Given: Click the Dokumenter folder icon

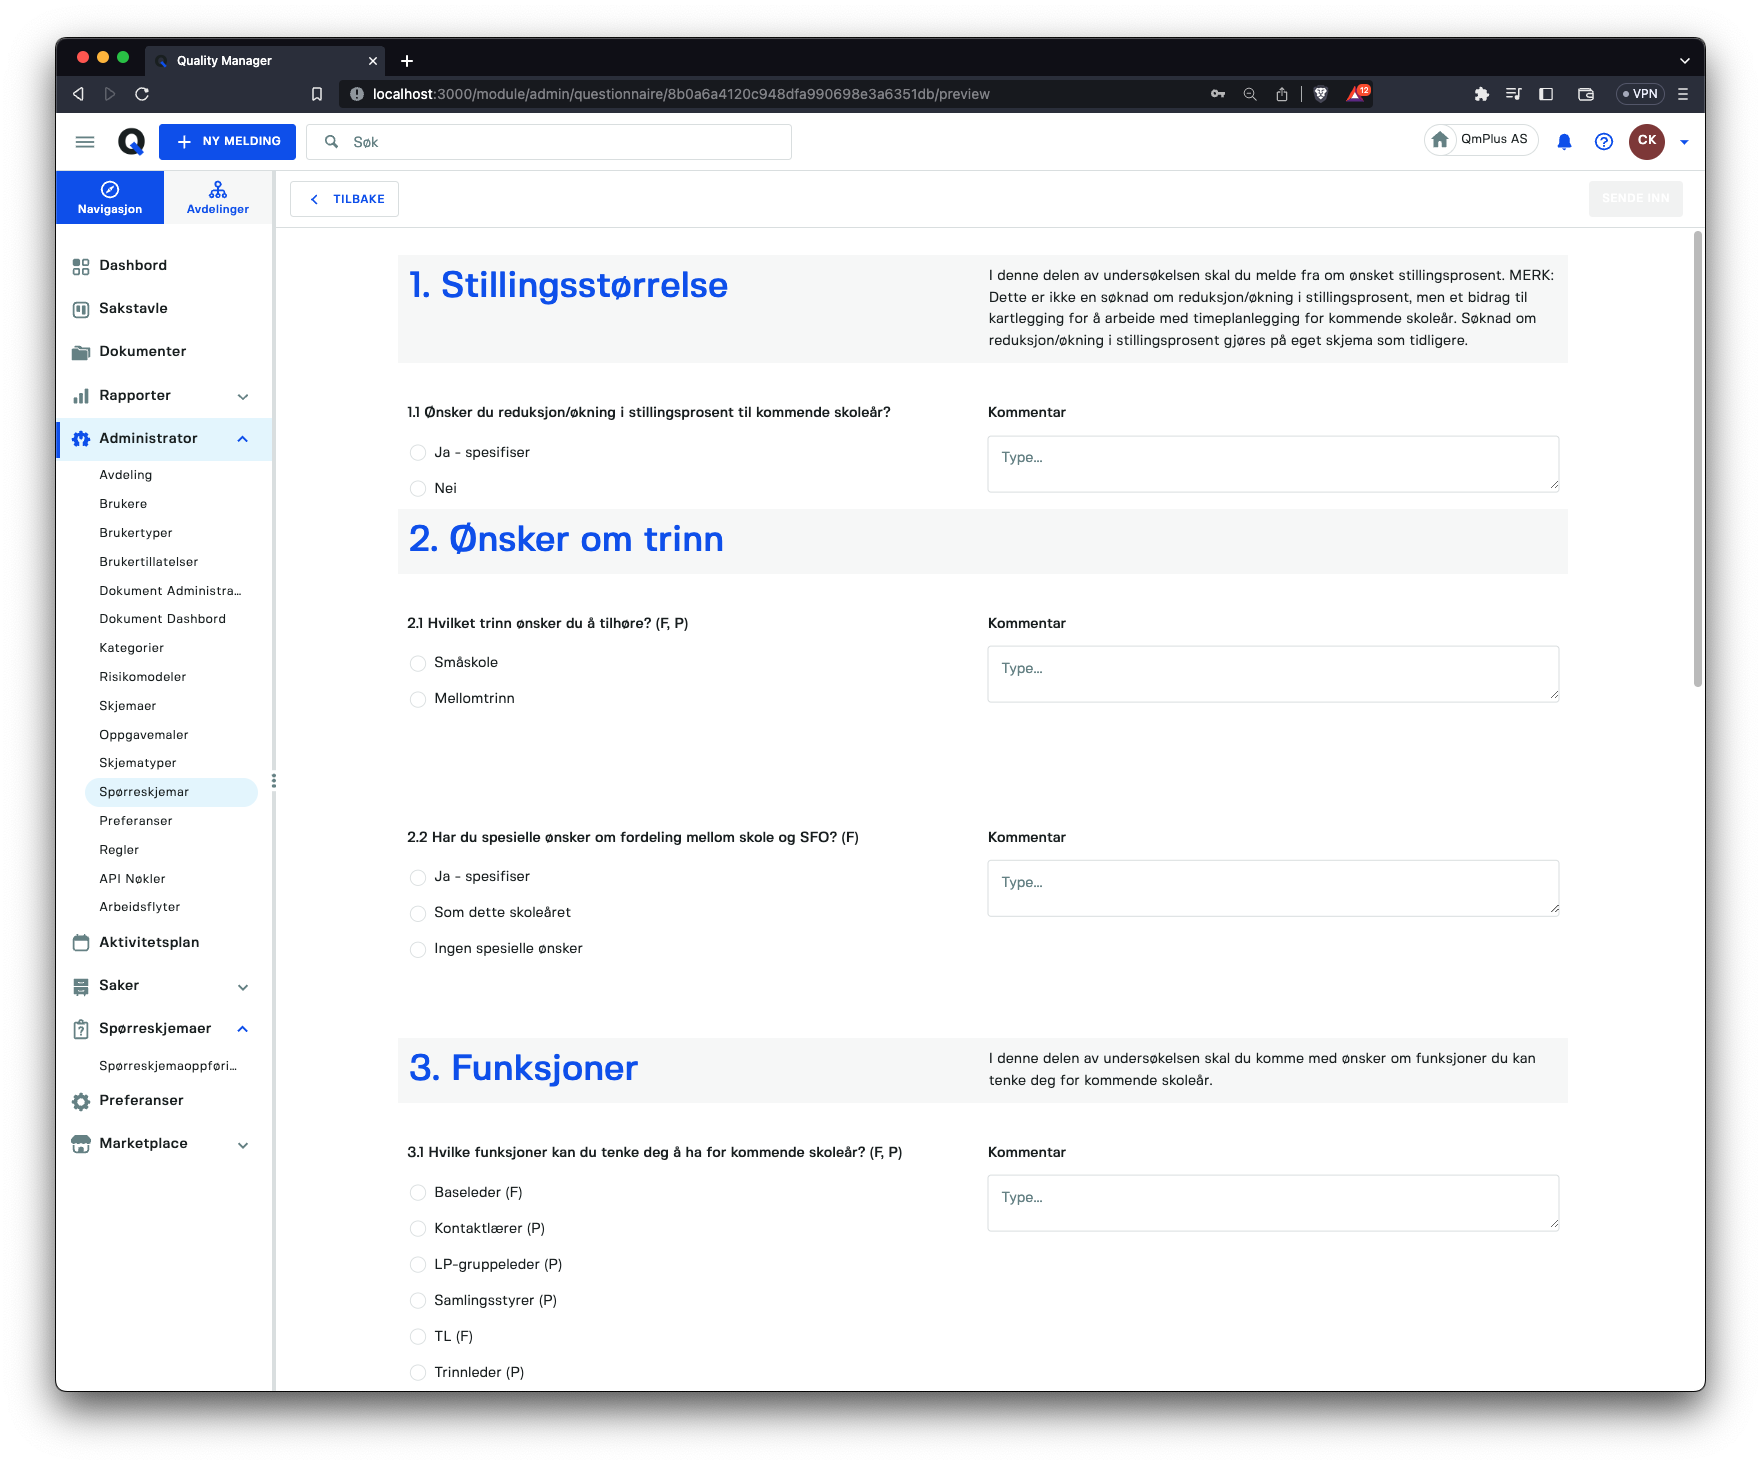Looking at the screenshot, I should (x=81, y=352).
